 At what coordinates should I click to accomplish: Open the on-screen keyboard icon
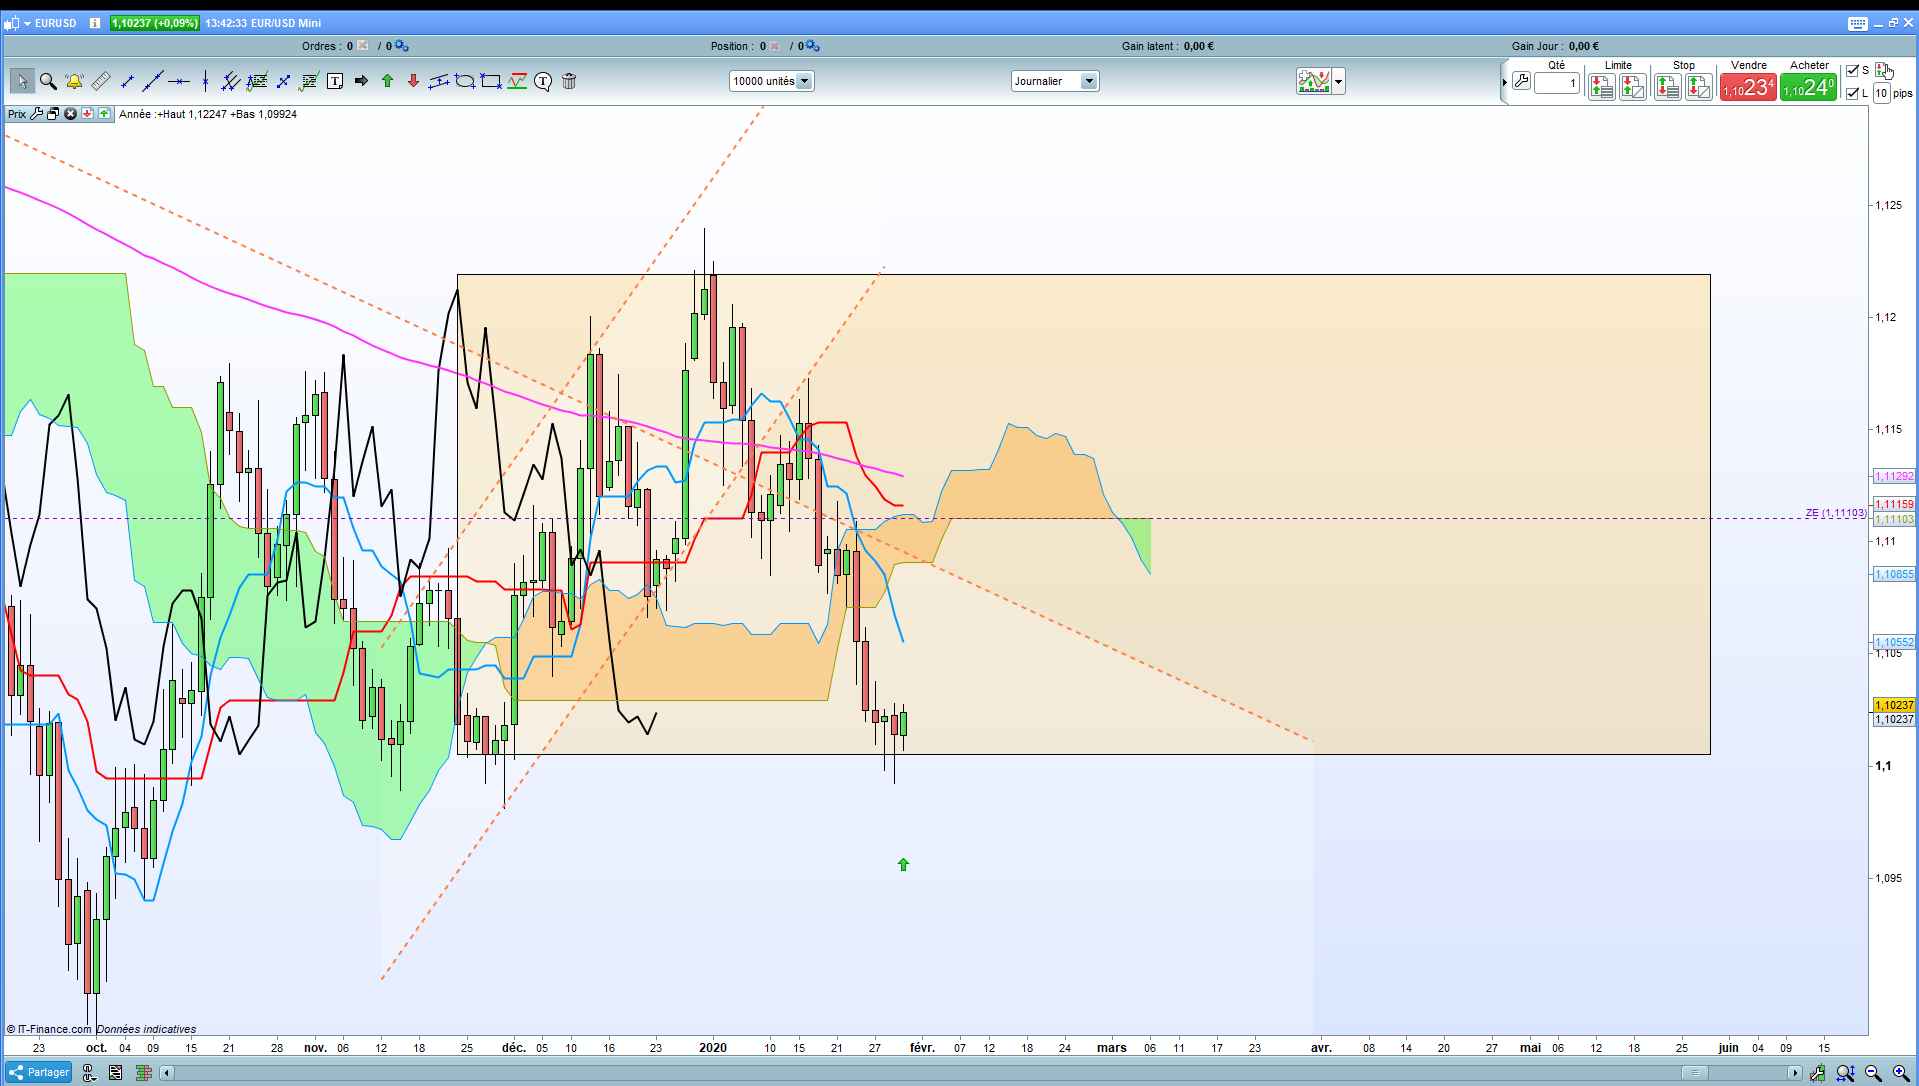[1858, 23]
